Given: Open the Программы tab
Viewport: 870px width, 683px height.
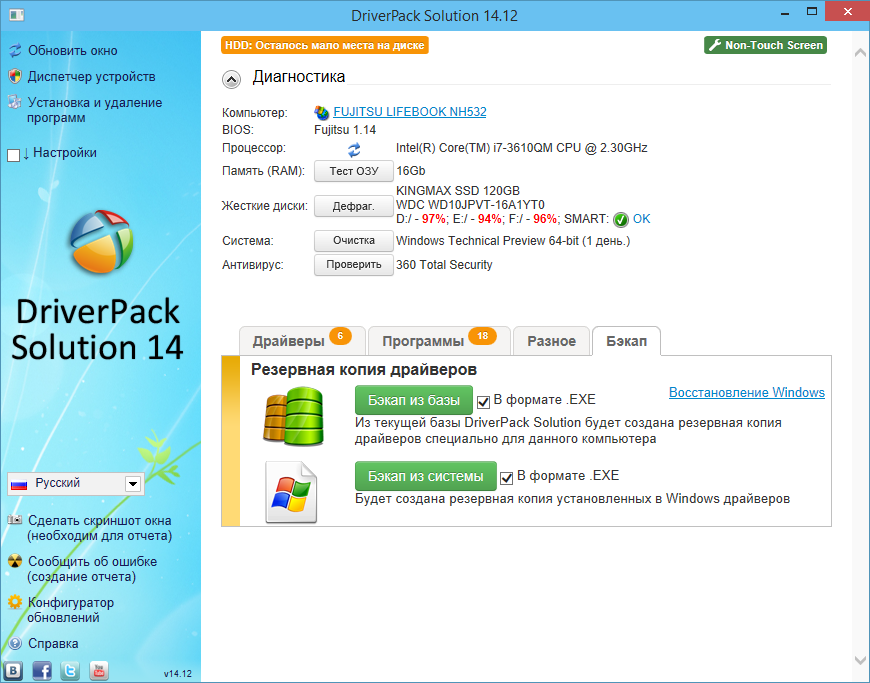Looking at the screenshot, I should coord(438,341).
